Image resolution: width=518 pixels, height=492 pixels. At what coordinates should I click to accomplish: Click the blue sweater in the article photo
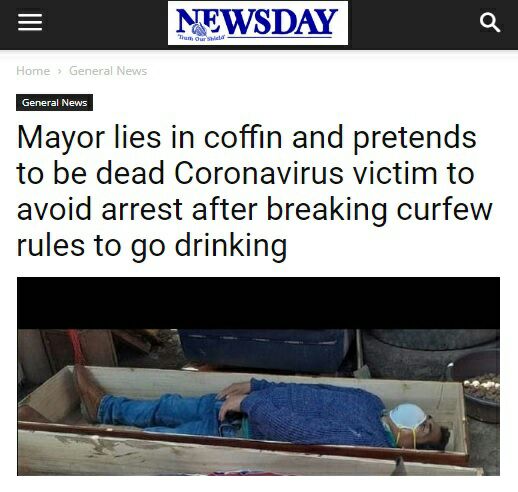[x=312, y=412]
